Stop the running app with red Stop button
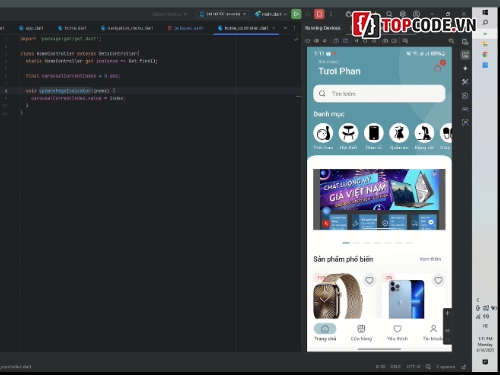Screen dimensions: 500x375 [319, 14]
